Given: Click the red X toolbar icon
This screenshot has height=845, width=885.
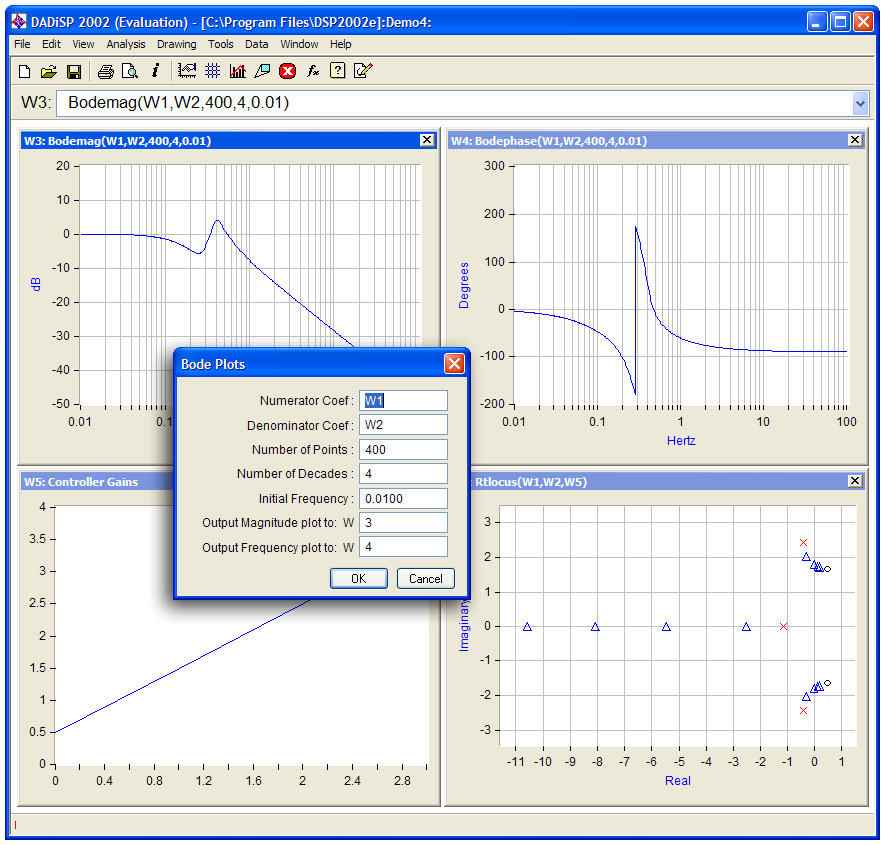Looking at the screenshot, I should [x=287, y=71].
